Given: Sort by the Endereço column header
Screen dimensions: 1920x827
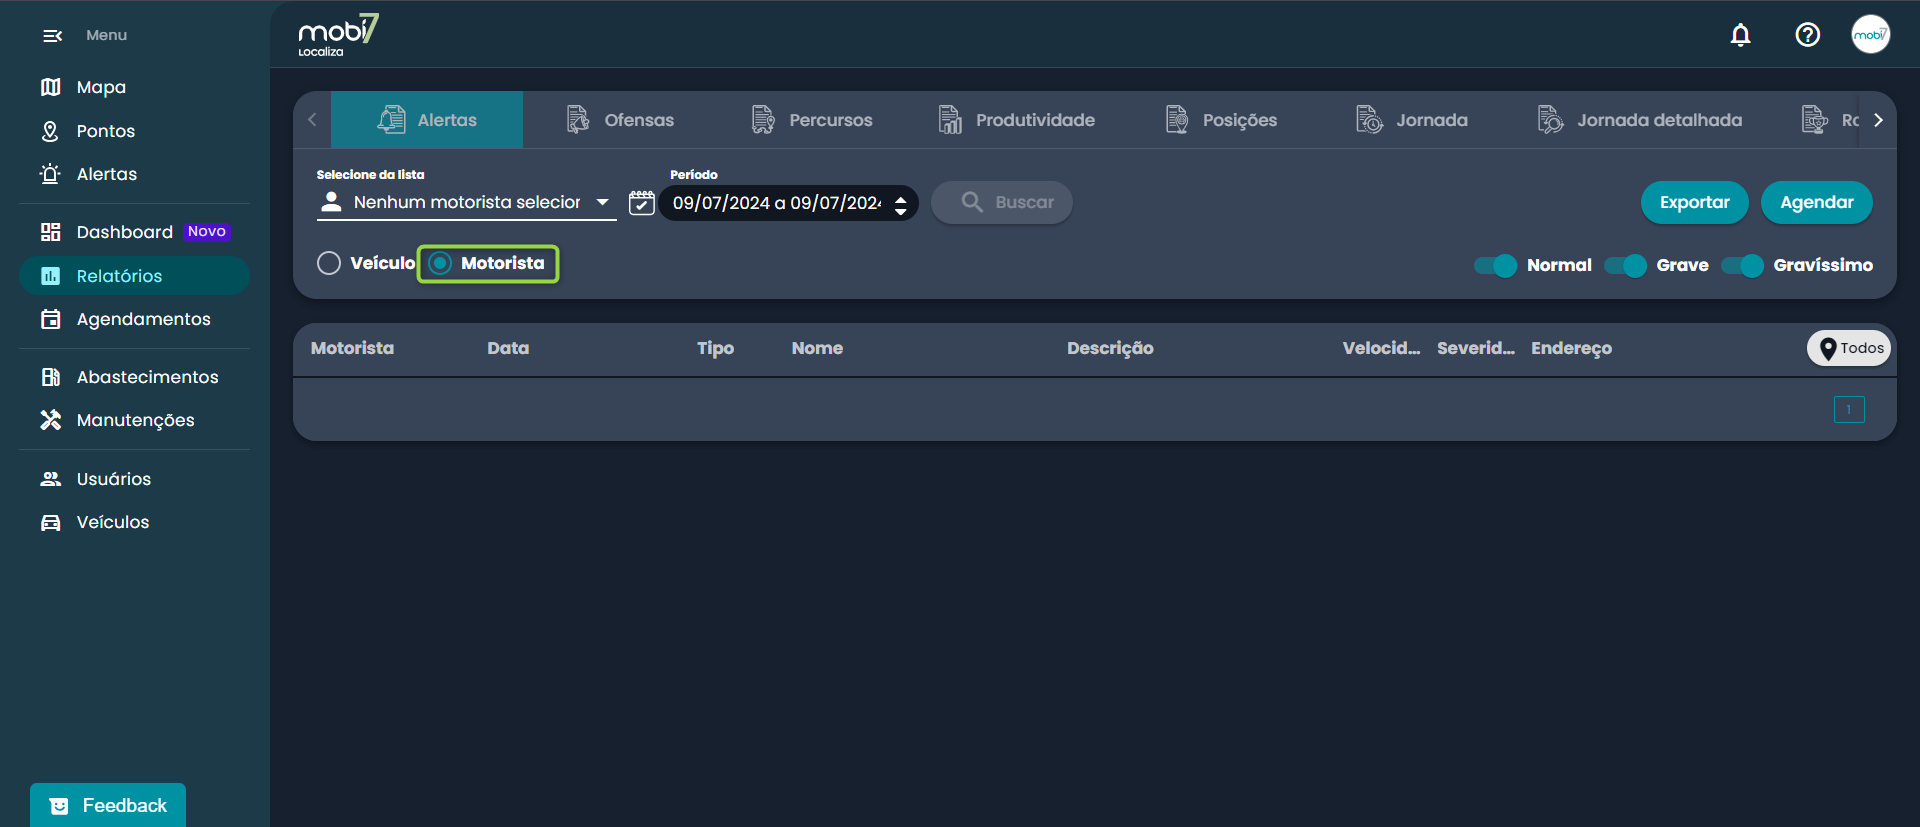Looking at the screenshot, I should [x=1571, y=348].
